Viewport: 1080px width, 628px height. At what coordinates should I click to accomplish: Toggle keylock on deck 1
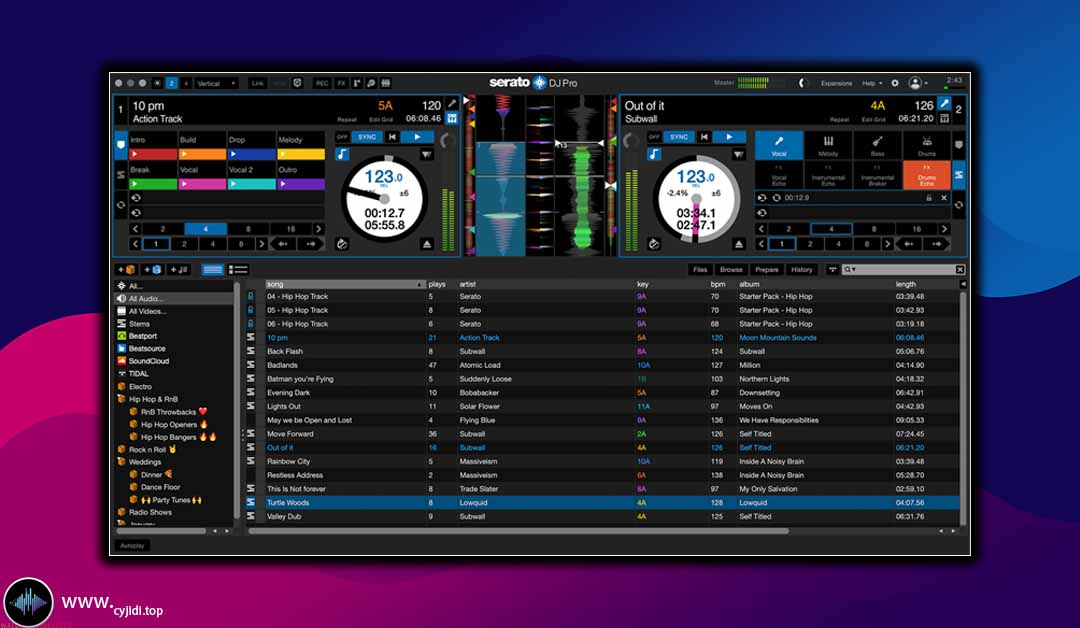click(x=342, y=154)
